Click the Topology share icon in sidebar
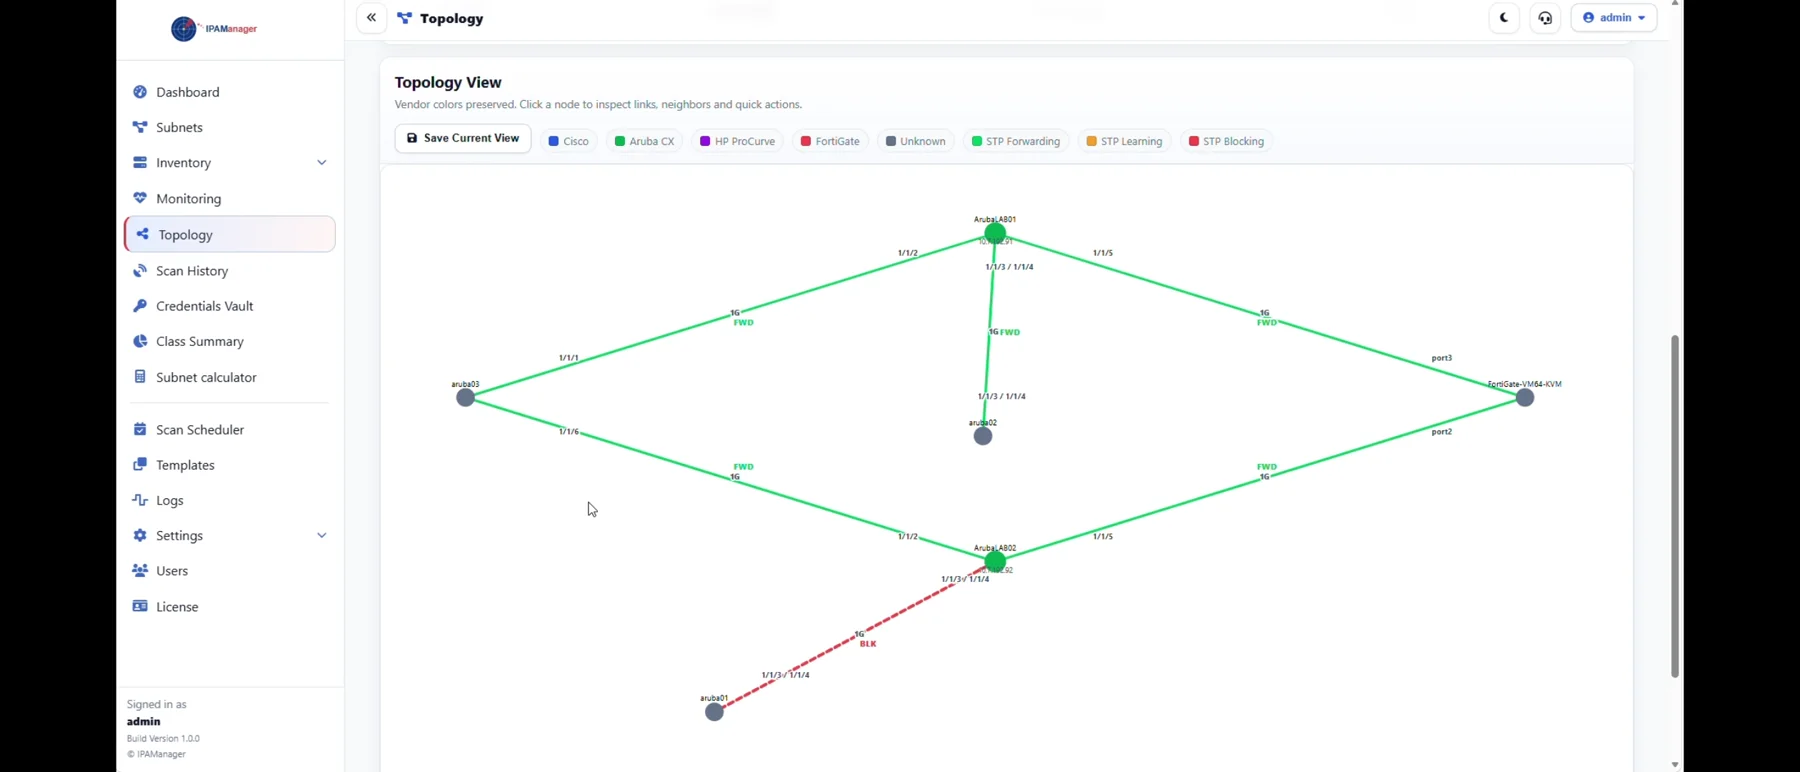Image resolution: width=1800 pixels, height=772 pixels. (142, 234)
